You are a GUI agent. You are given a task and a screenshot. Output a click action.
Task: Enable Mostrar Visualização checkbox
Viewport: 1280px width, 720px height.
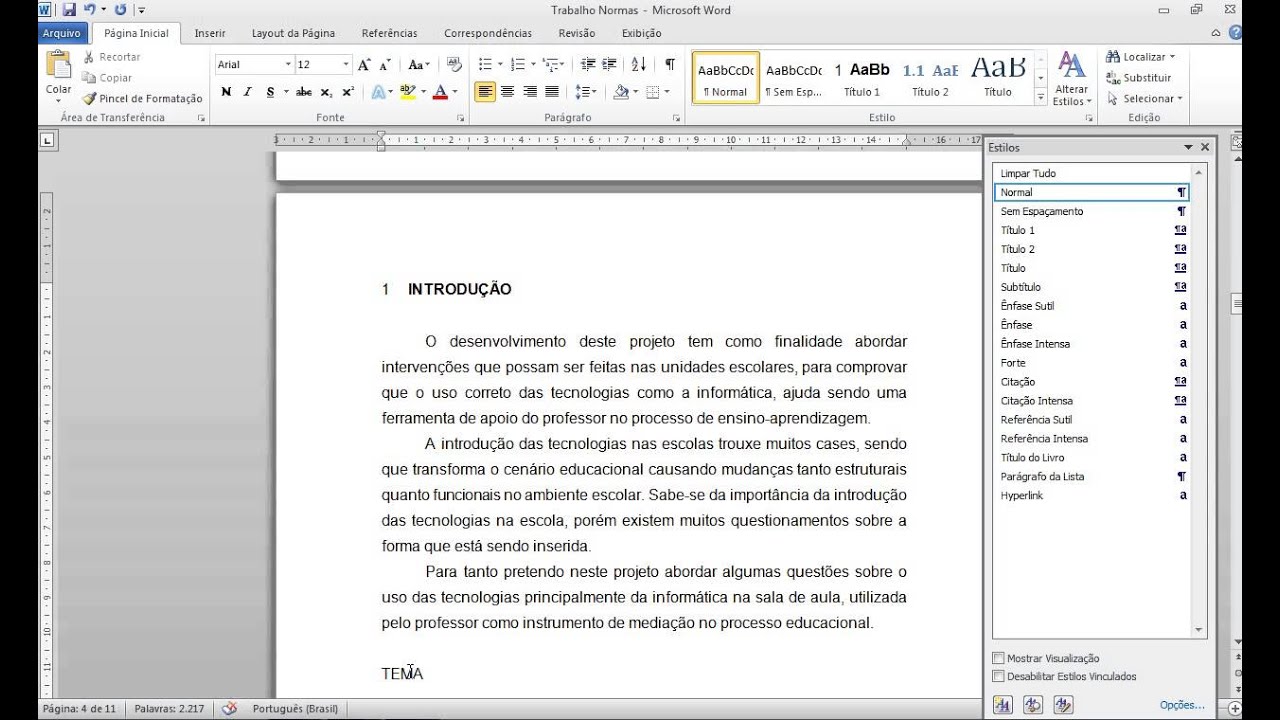[998, 658]
